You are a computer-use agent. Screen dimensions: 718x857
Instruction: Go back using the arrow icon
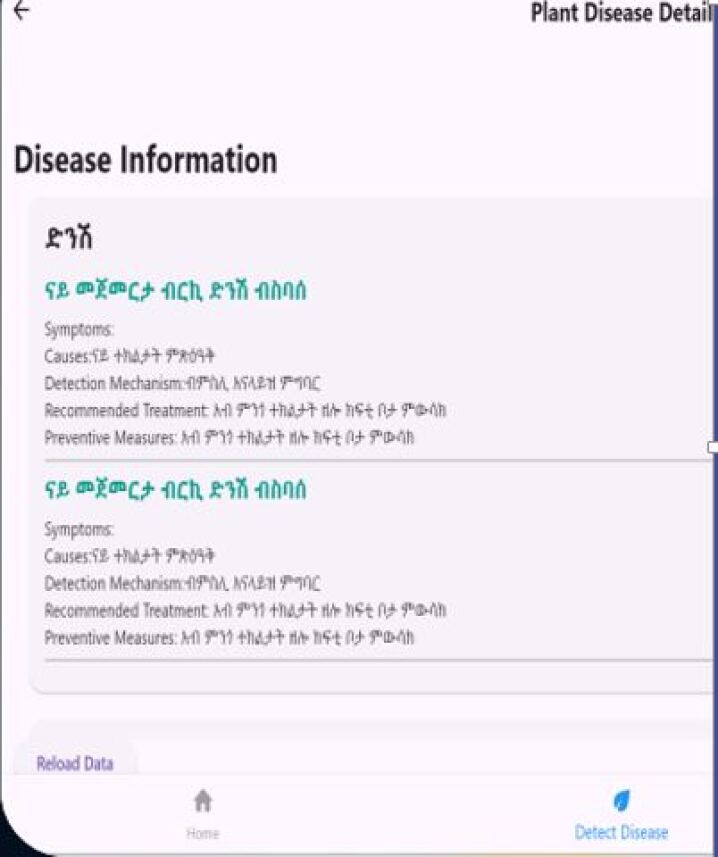21,11
